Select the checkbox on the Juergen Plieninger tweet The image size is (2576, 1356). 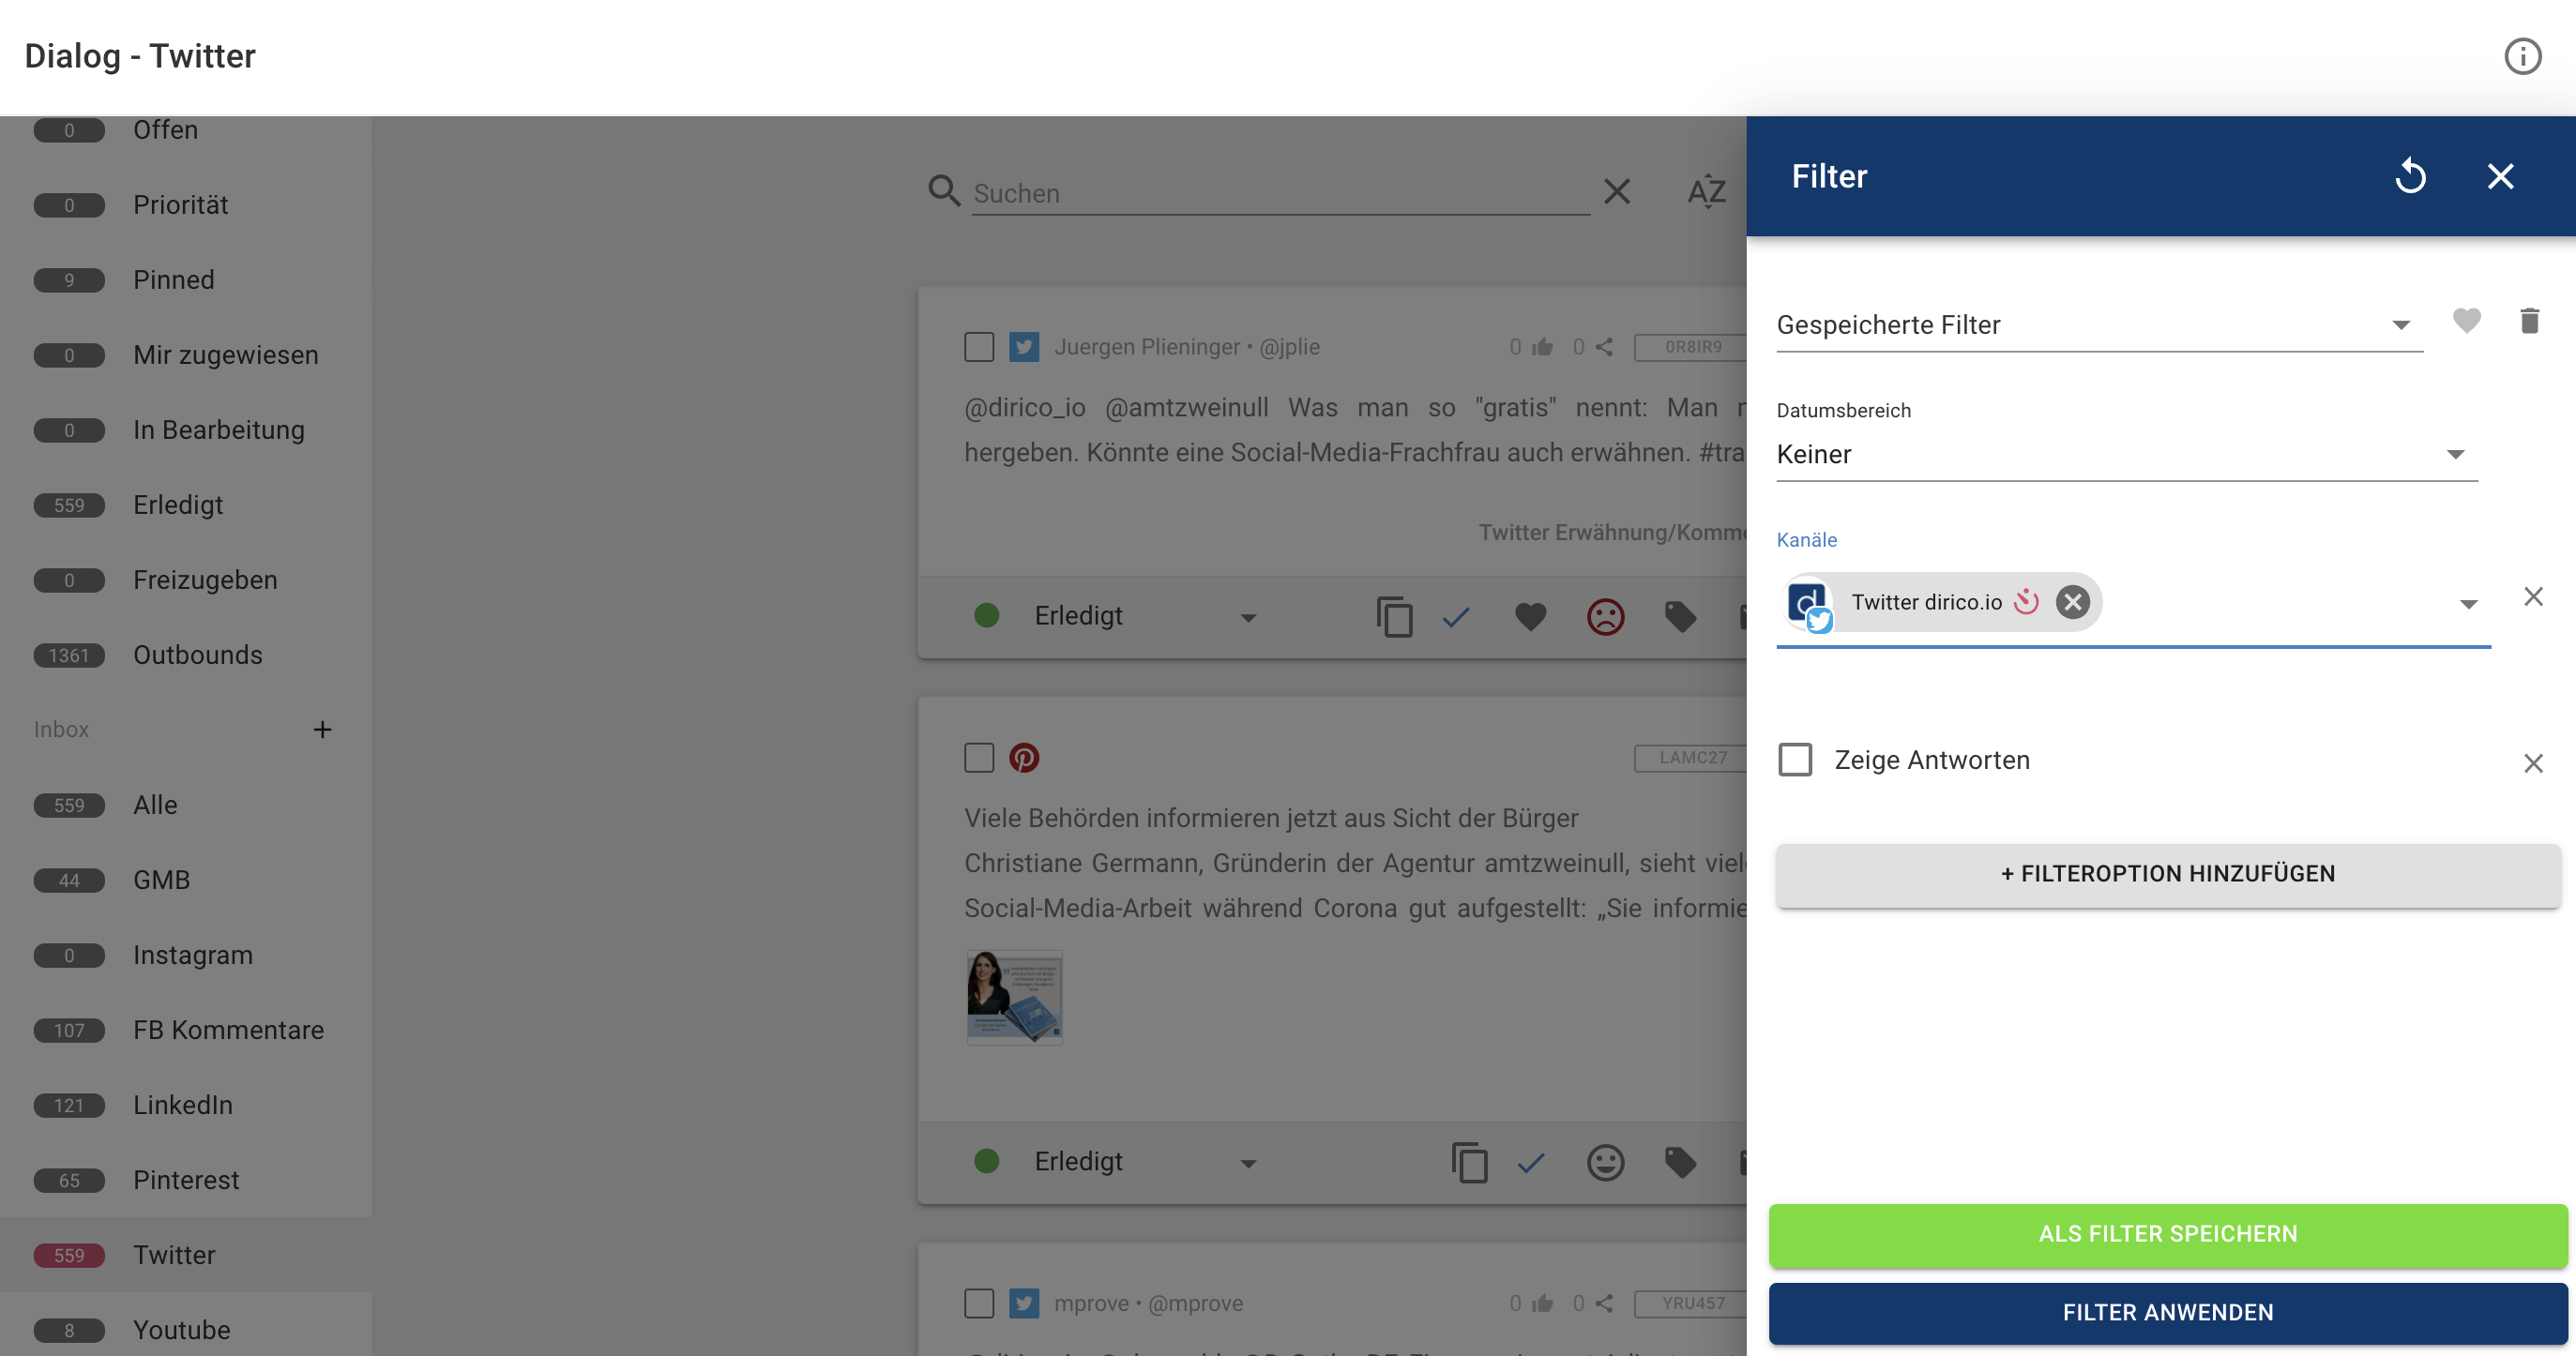[979, 346]
